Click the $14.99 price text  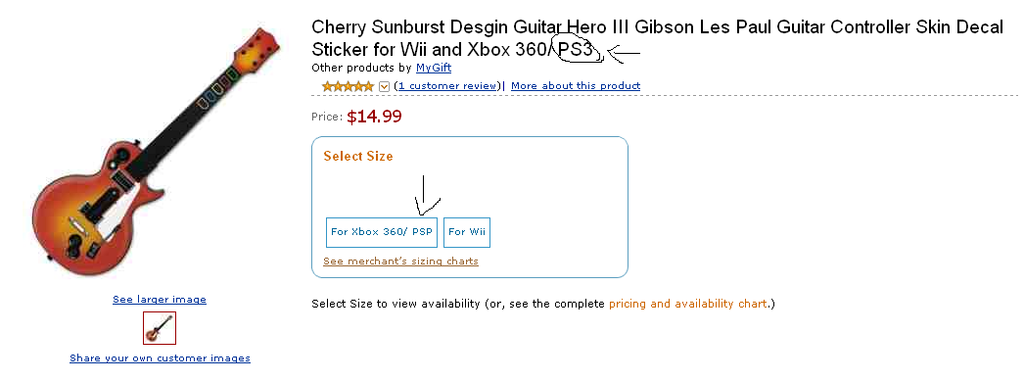tap(374, 117)
